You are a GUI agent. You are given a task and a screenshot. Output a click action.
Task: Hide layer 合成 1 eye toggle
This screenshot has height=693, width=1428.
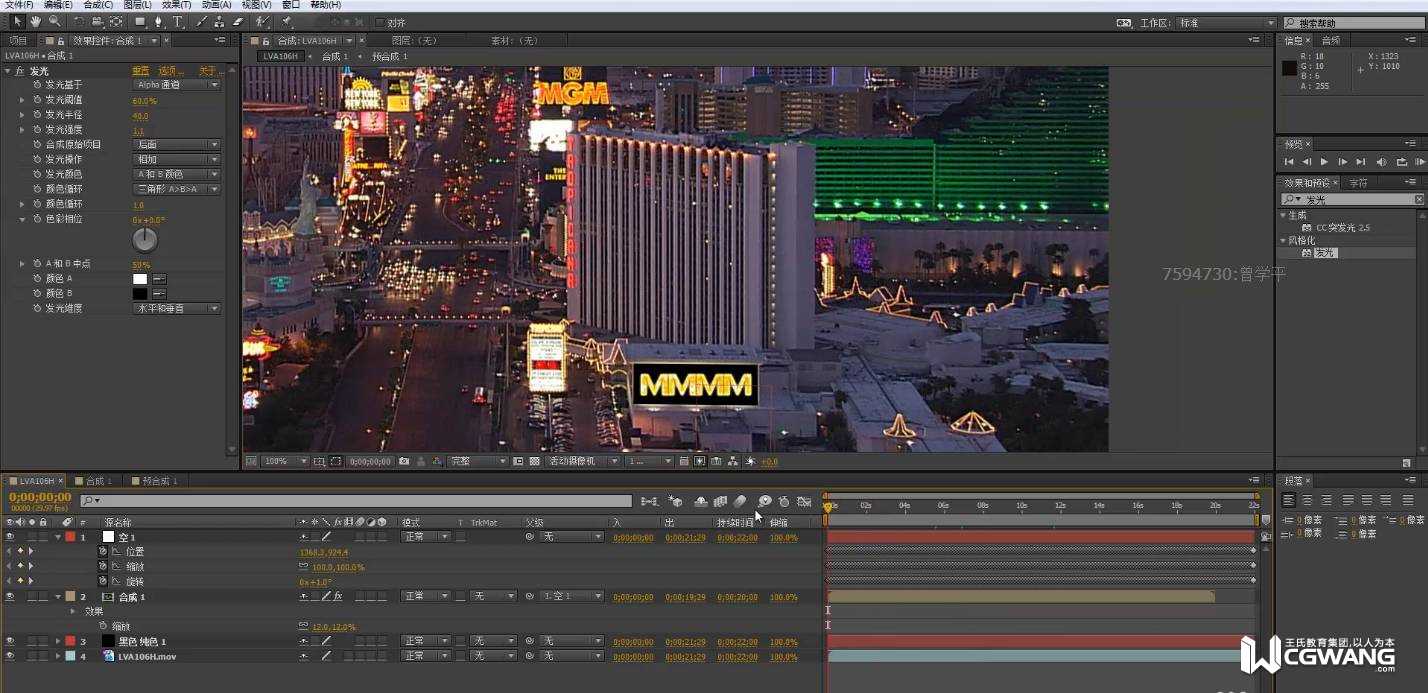(x=10, y=597)
